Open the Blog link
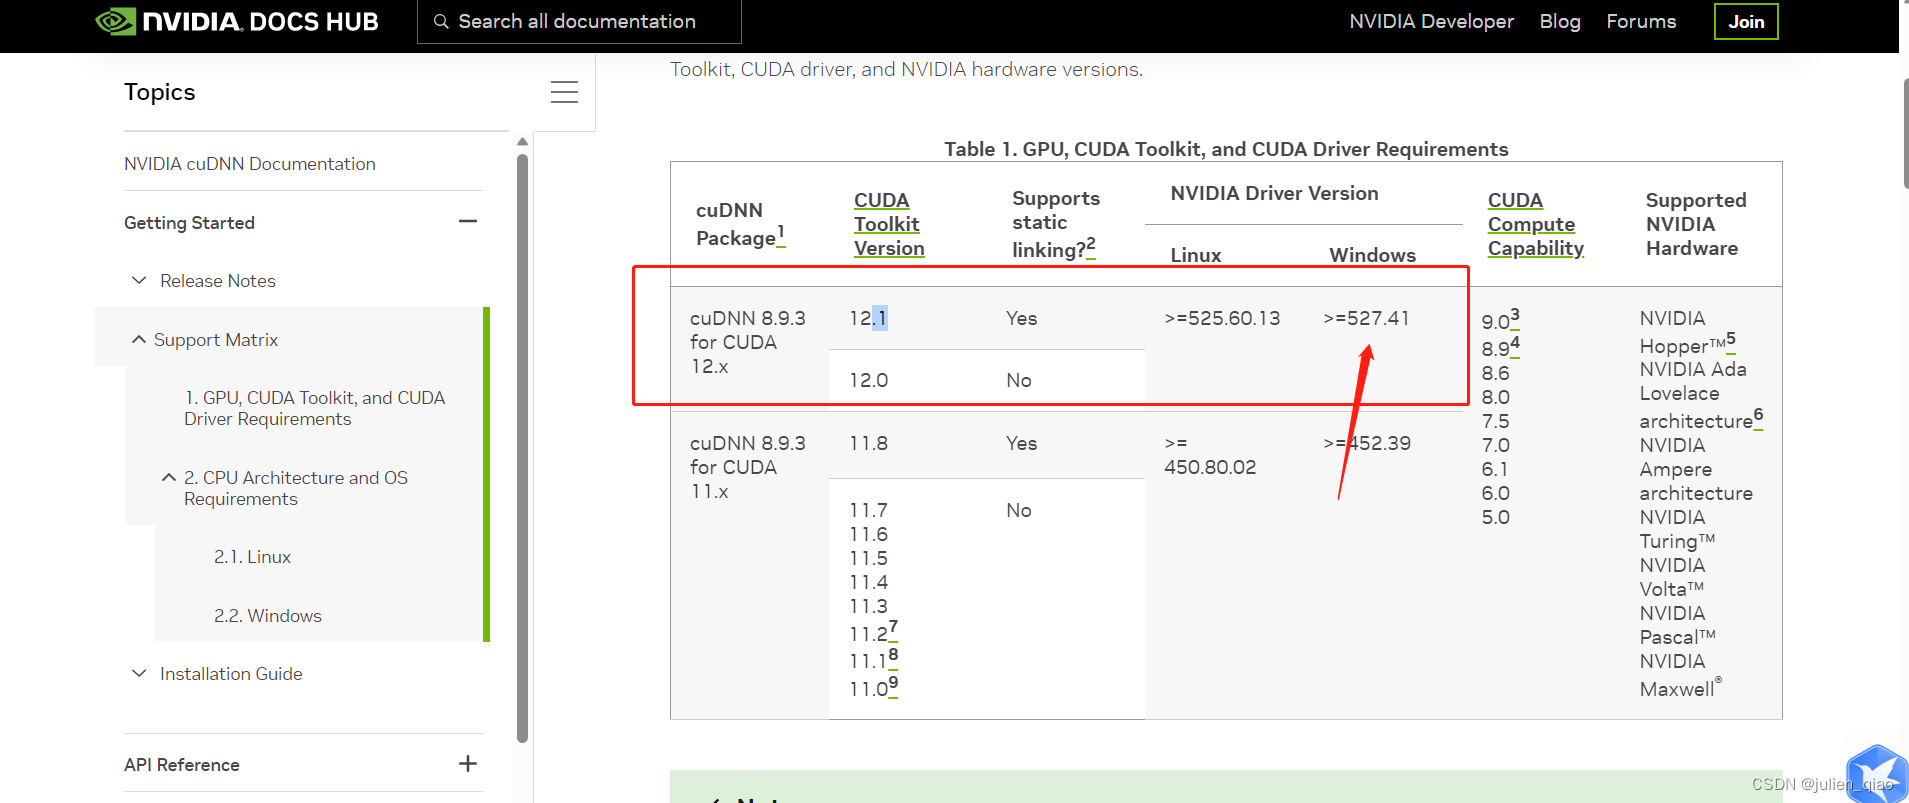Screen dimensions: 1909x803 [x=1560, y=21]
